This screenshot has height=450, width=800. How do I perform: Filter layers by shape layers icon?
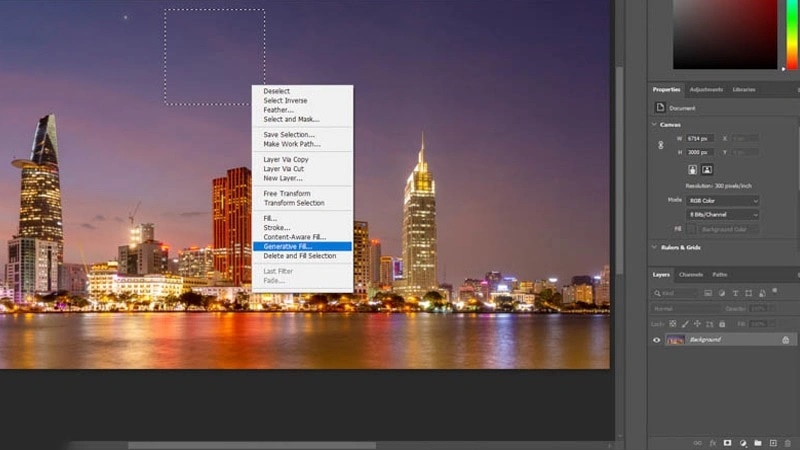(748, 293)
